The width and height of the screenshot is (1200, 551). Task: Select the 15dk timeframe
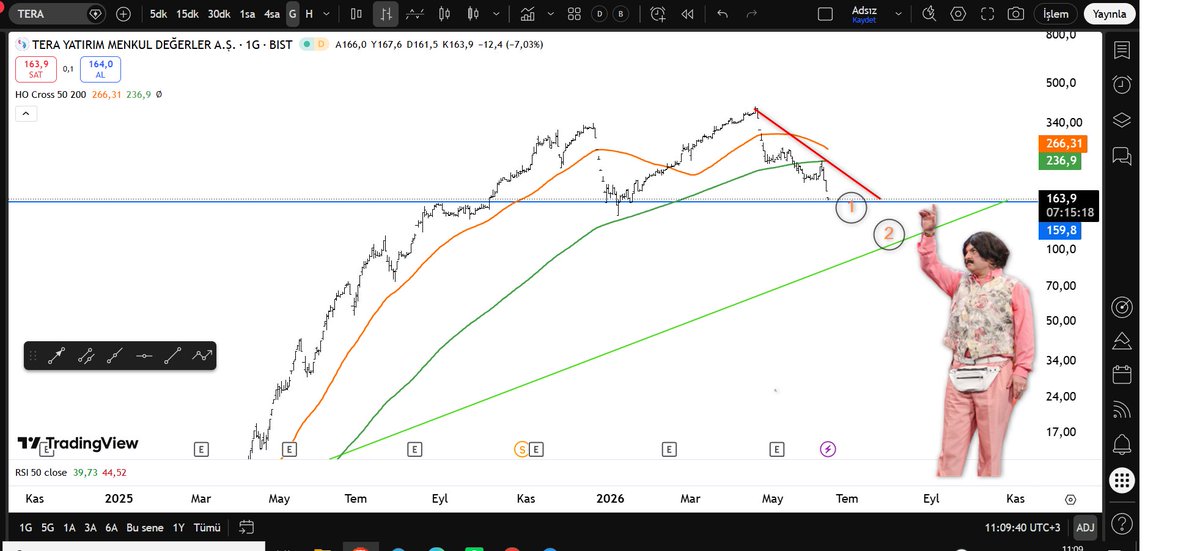[187, 14]
